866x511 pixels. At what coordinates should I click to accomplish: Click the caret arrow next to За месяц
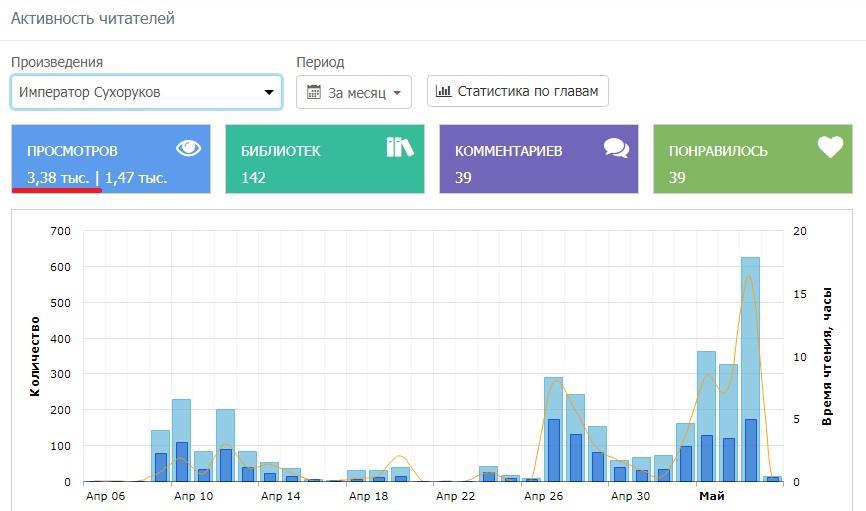pos(397,93)
